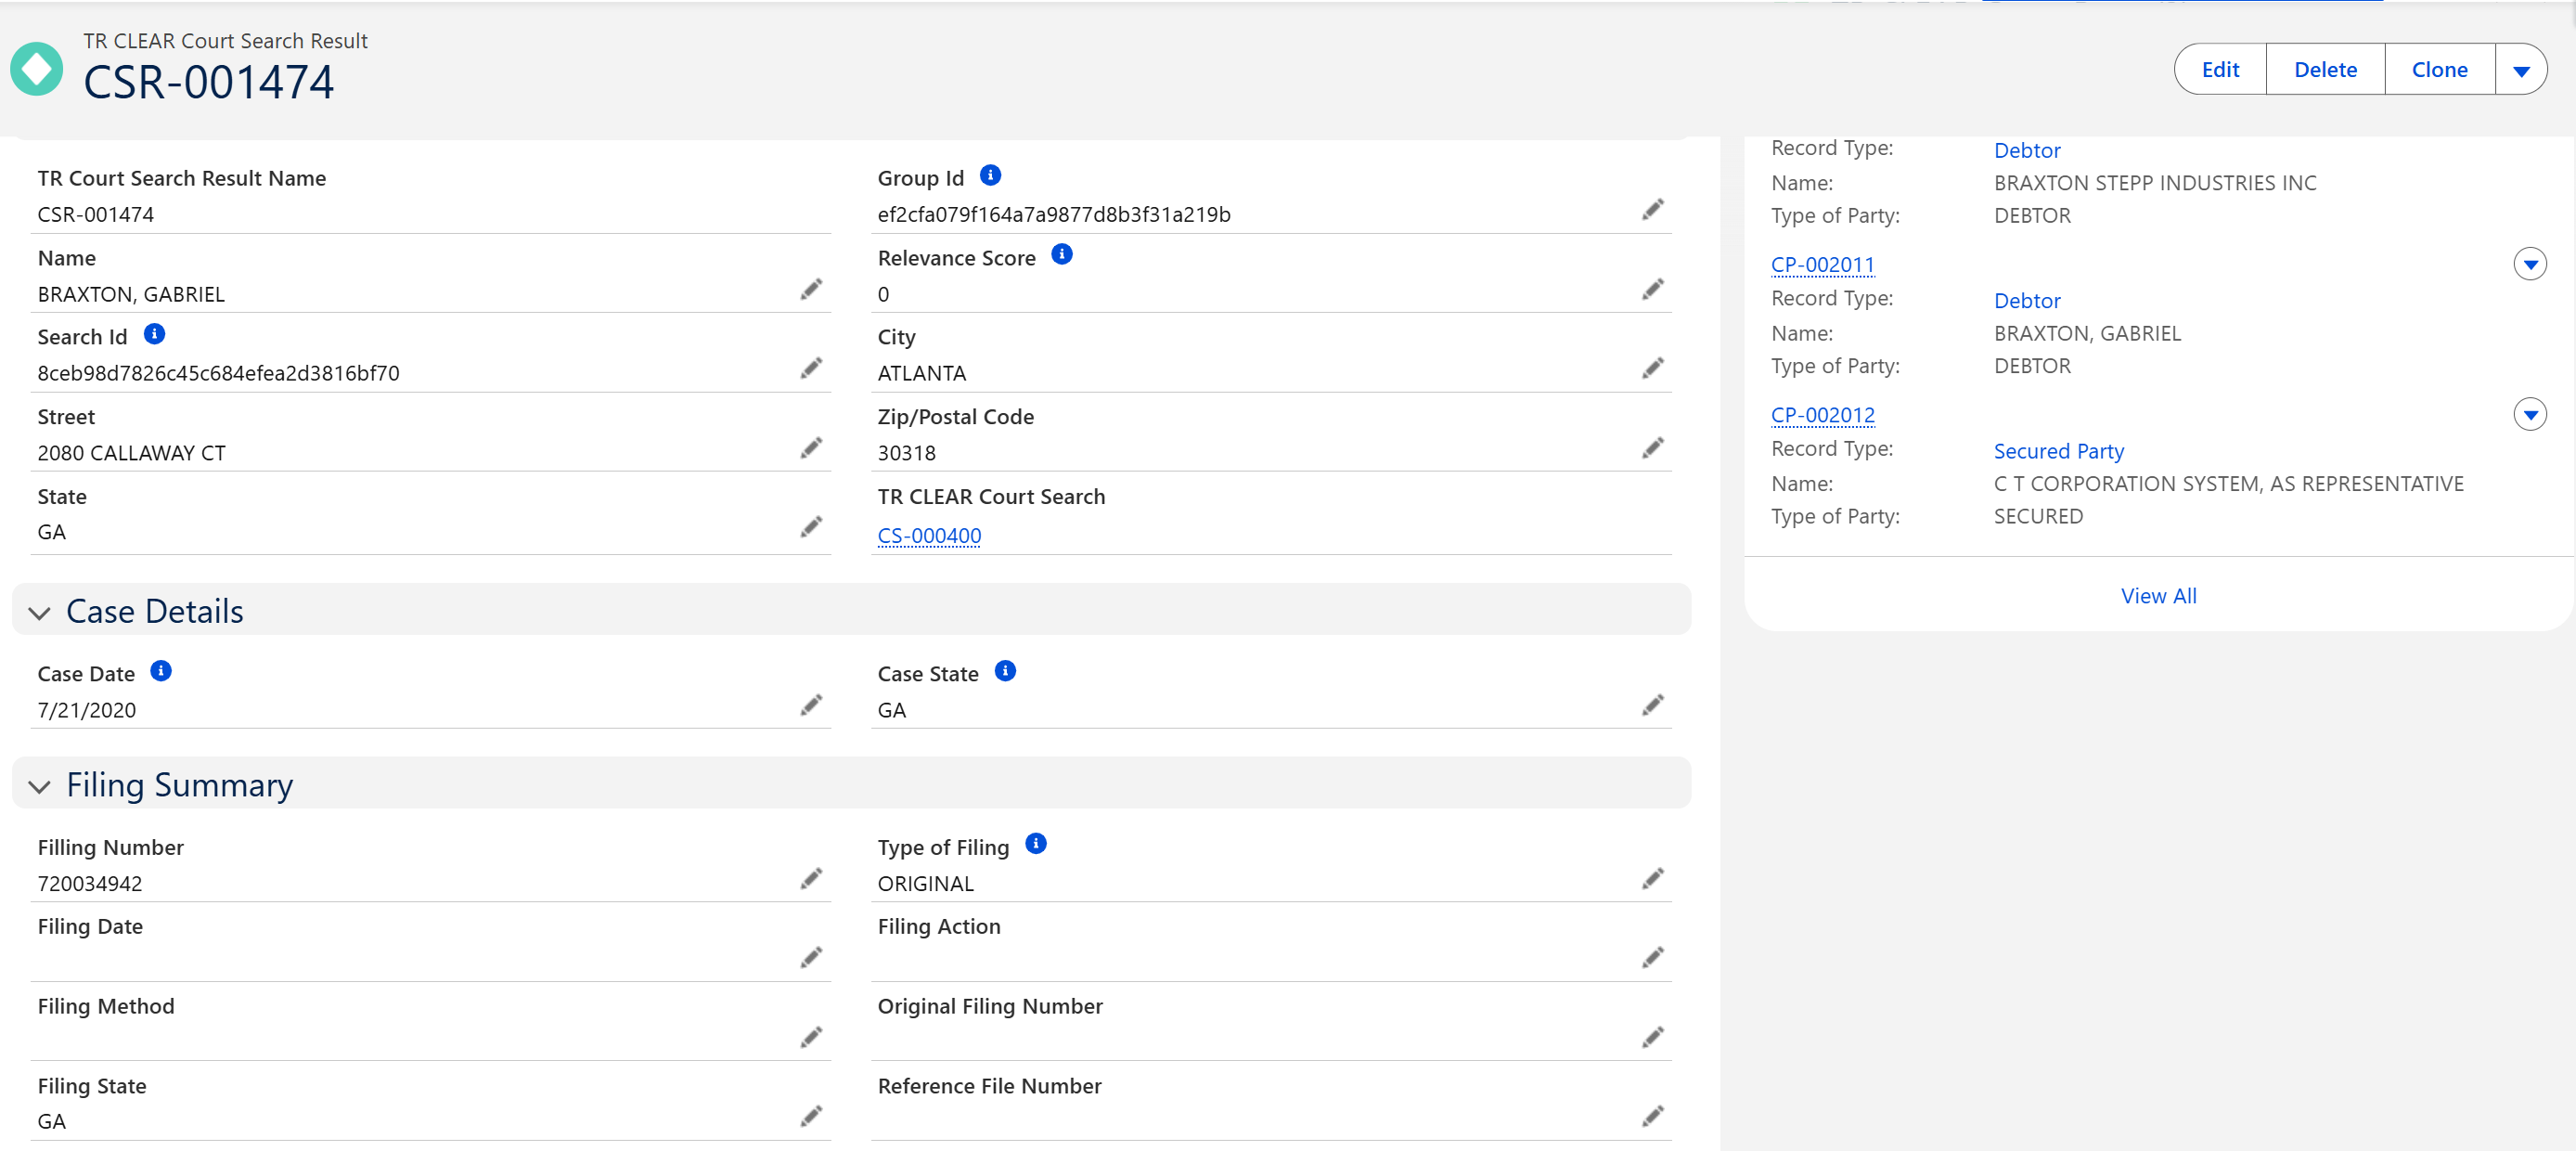Click Case State info icon
The height and width of the screenshot is (1151, 2576).
(1005, 670)
